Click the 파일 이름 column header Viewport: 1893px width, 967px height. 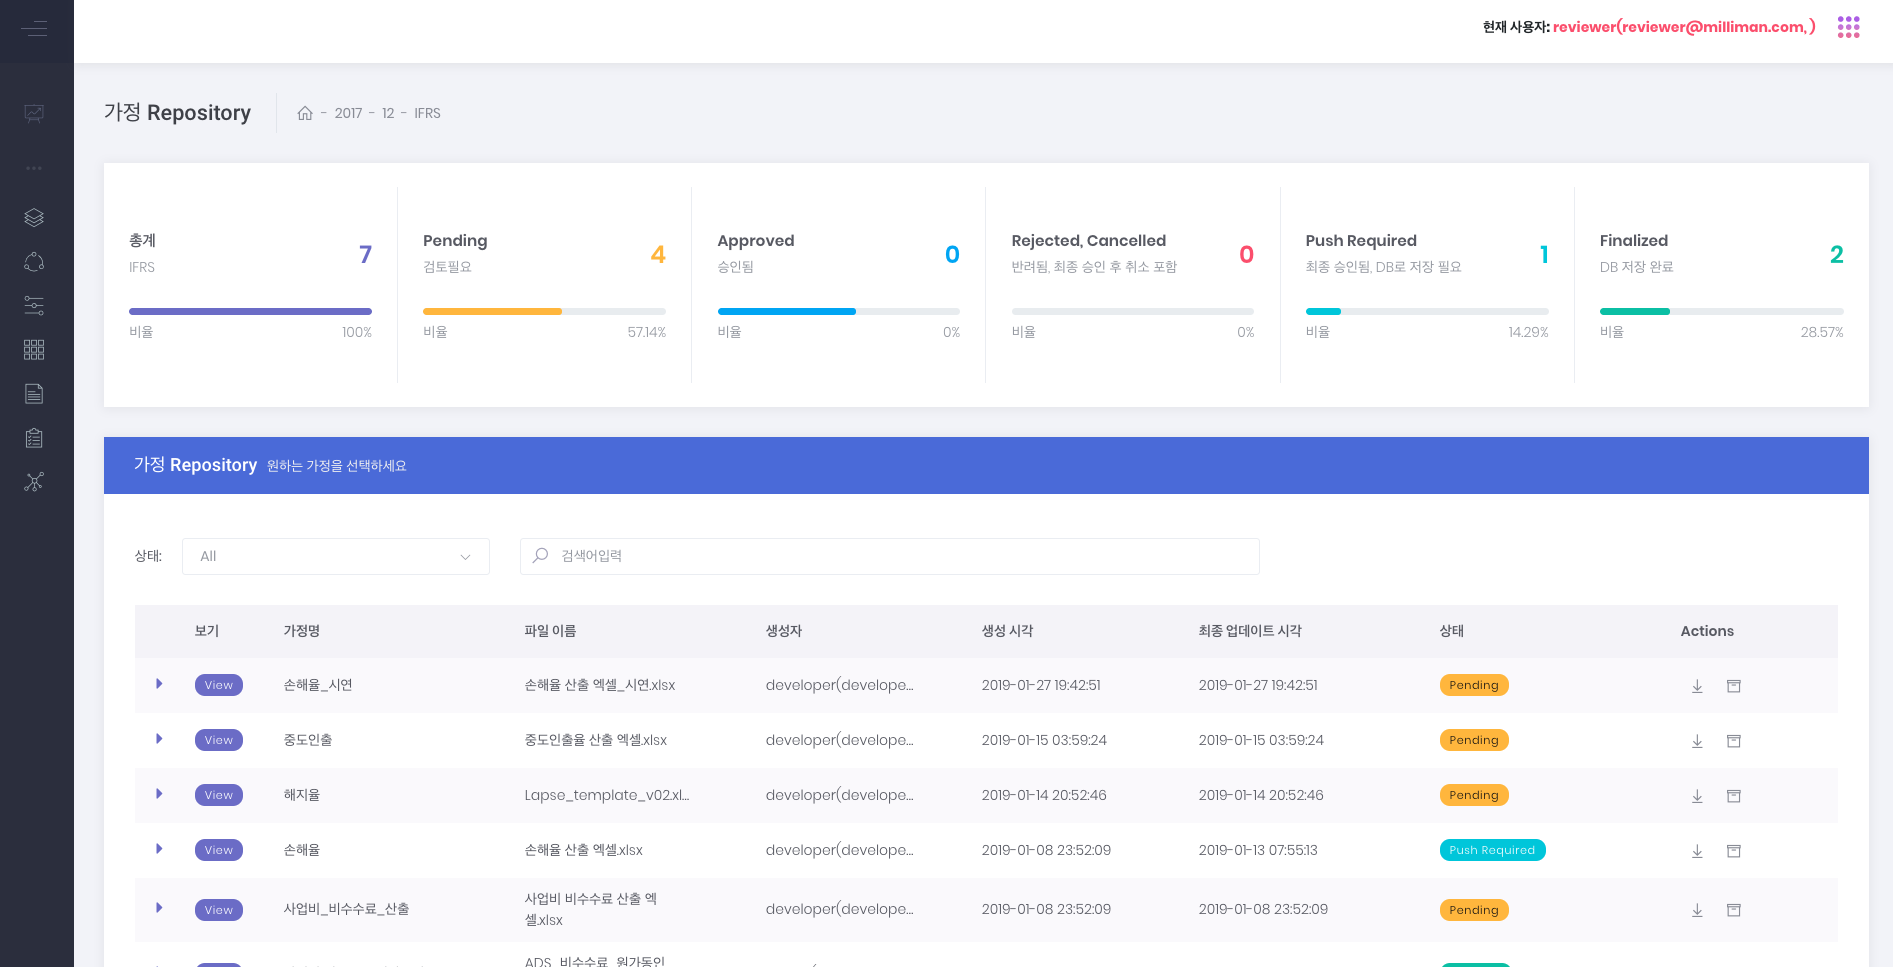coord(550,631)
